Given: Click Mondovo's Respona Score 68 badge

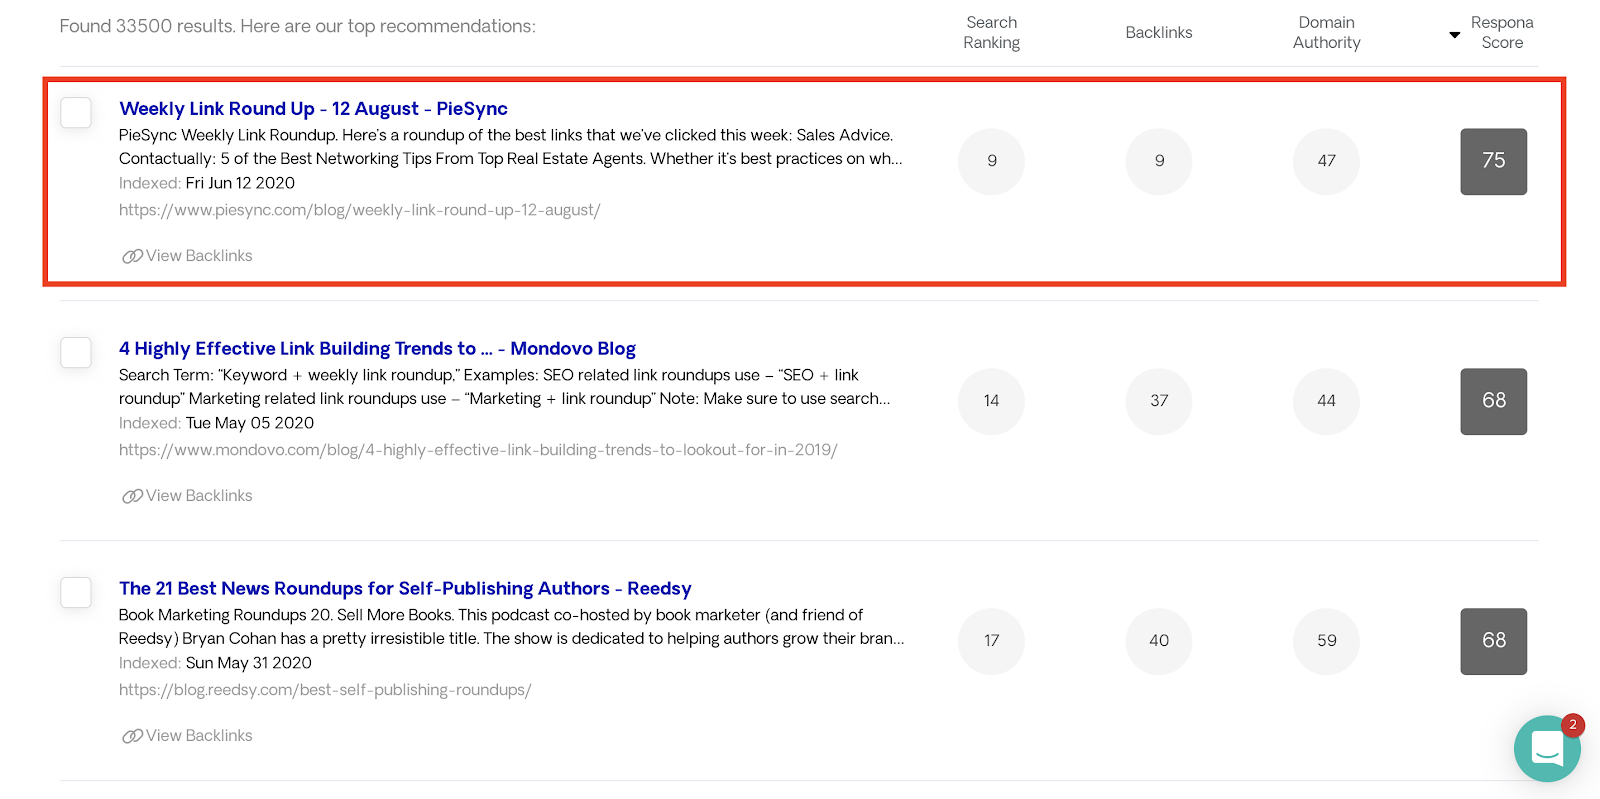Looking at the screenshot, I should pyautogui.click(x=1493, y=401).
